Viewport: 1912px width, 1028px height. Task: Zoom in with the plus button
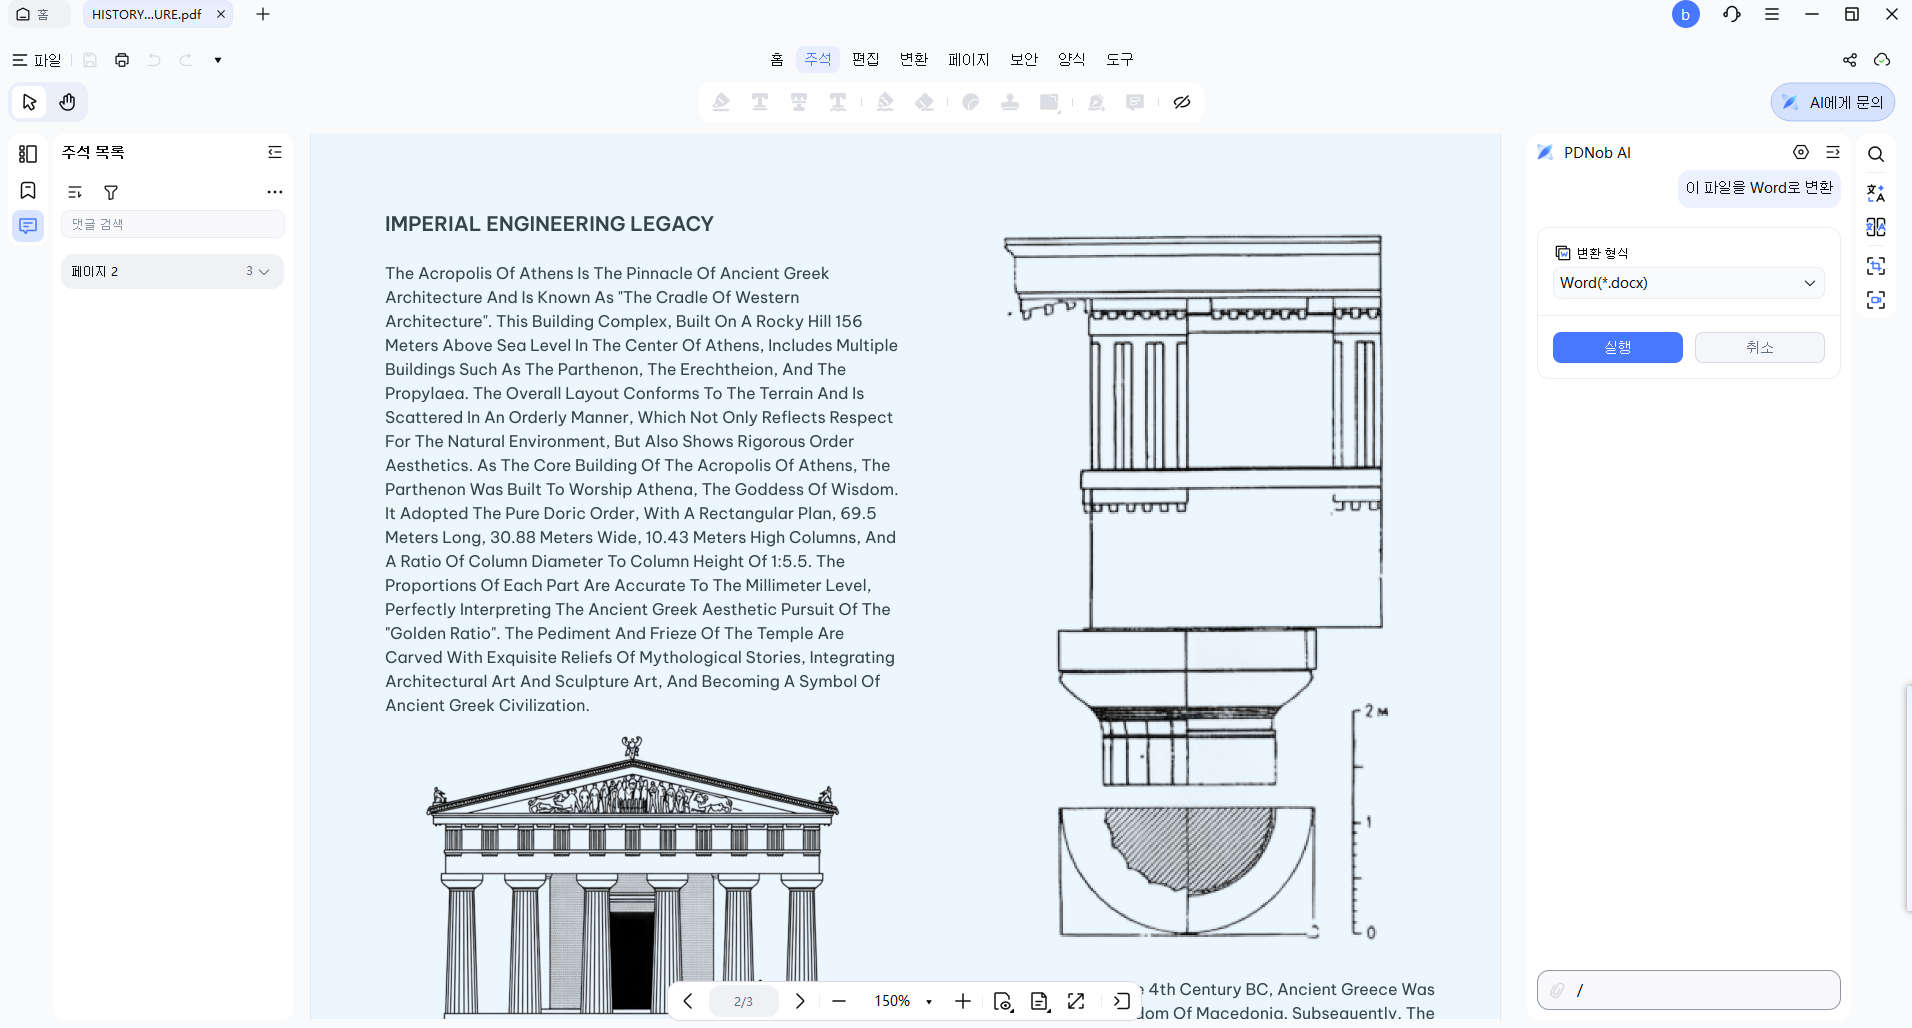(963, 1001)
